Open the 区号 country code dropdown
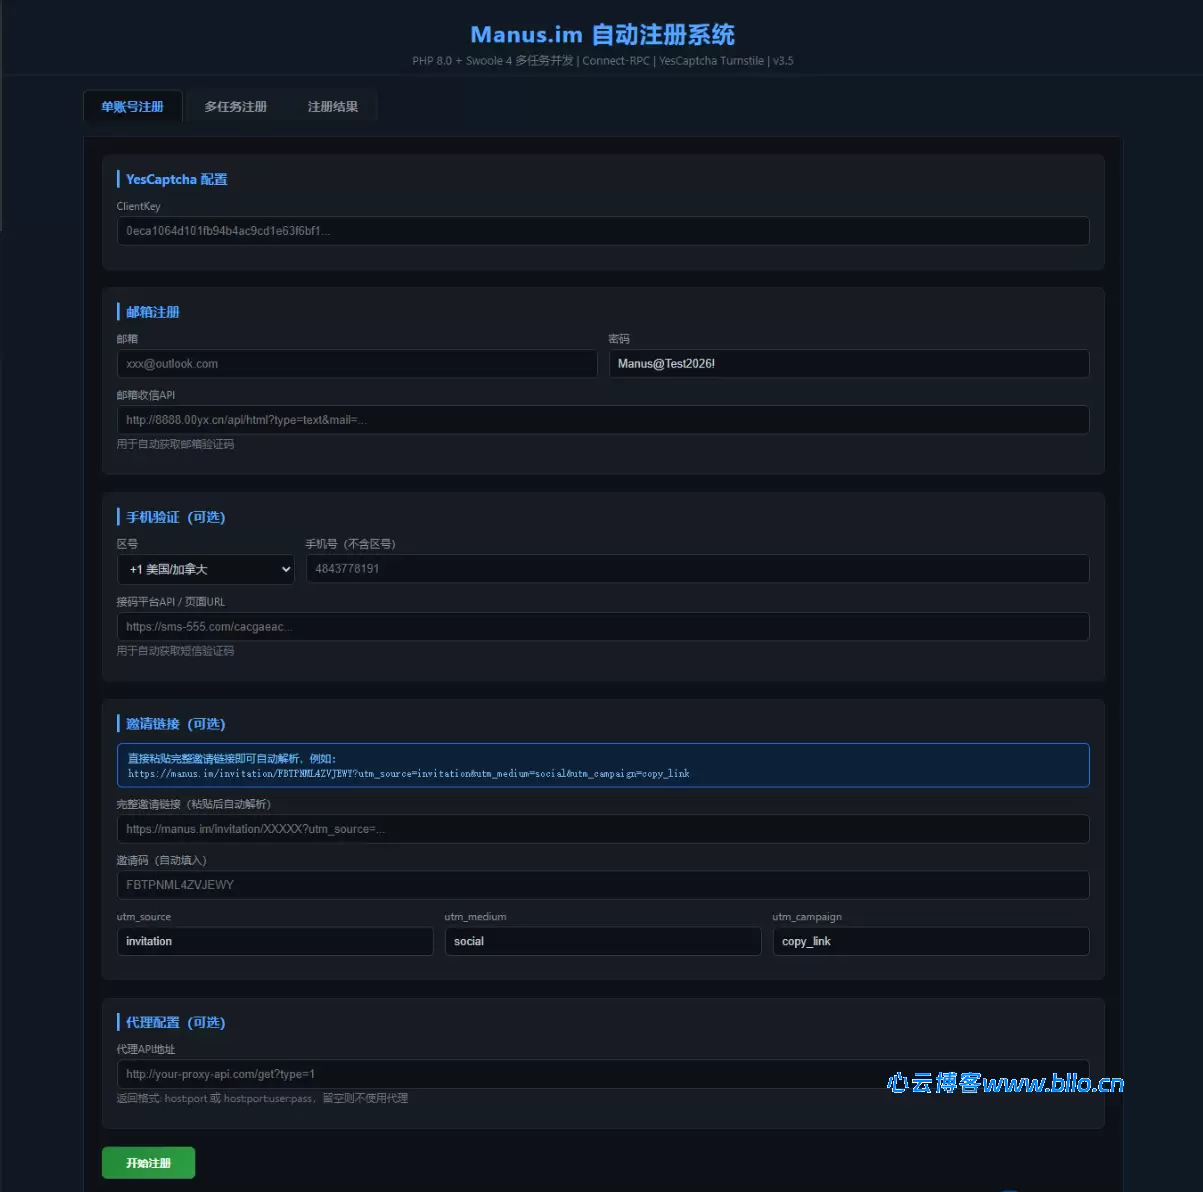The height and width of the screenshot is (1192, 1203). pyautogui.click(x=205, y=569)
